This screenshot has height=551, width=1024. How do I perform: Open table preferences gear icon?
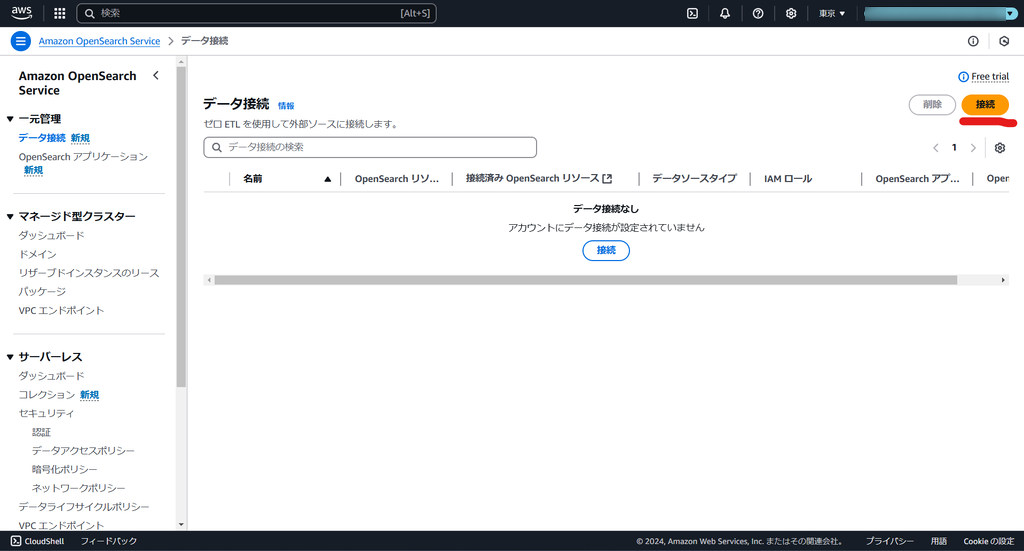pyautogui.click(x=1000, y=148)
